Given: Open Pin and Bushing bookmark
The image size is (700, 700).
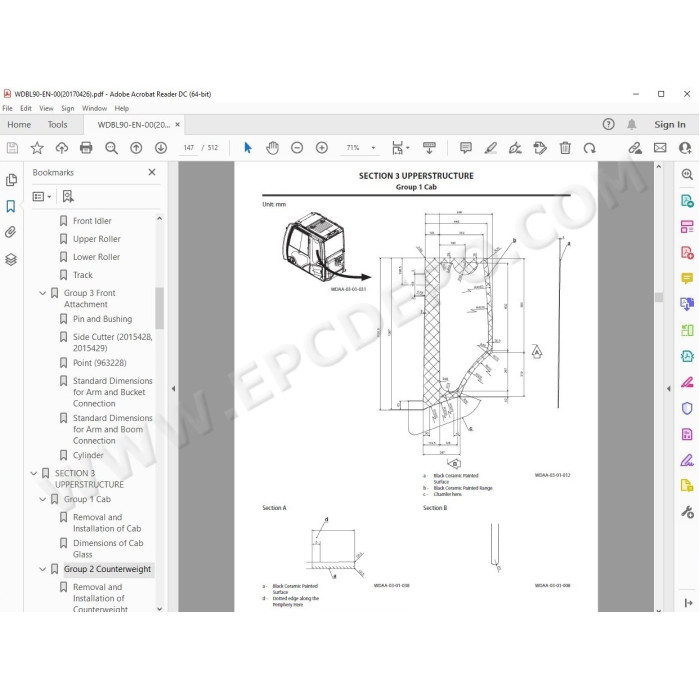Looking at the screenshot, I should (102, 319).
